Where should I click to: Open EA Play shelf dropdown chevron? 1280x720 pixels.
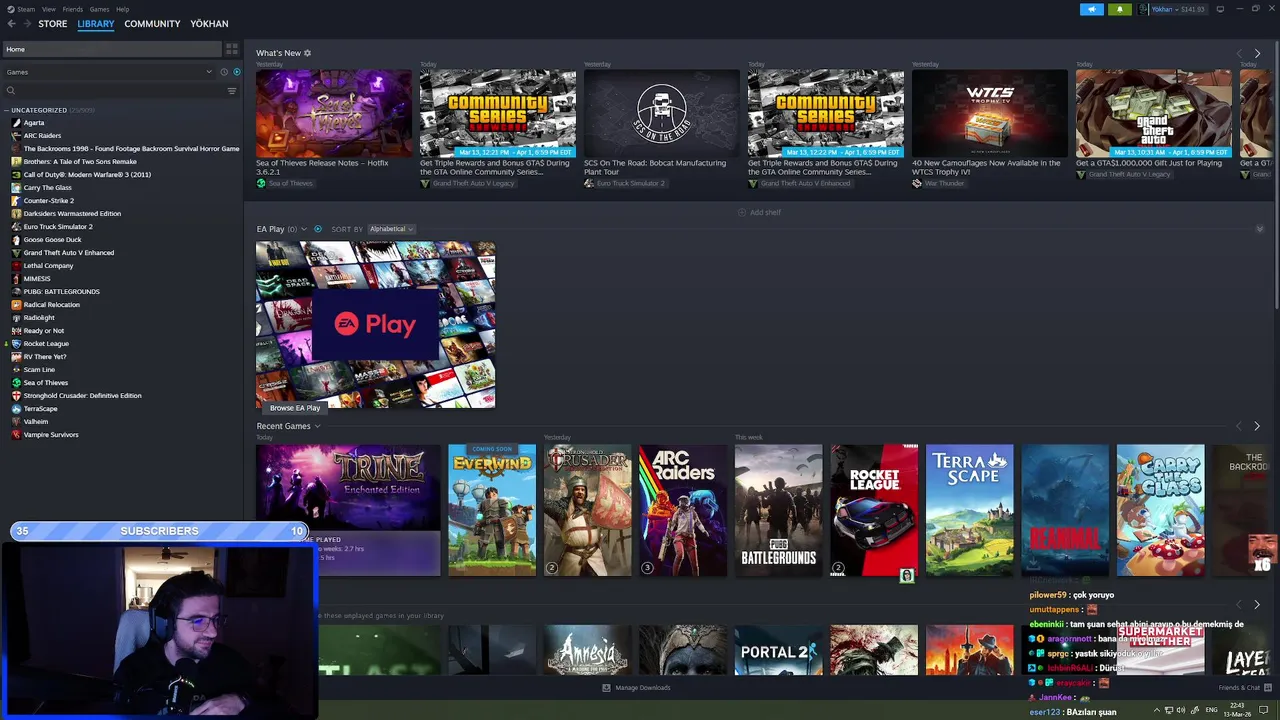coord(304,229)
